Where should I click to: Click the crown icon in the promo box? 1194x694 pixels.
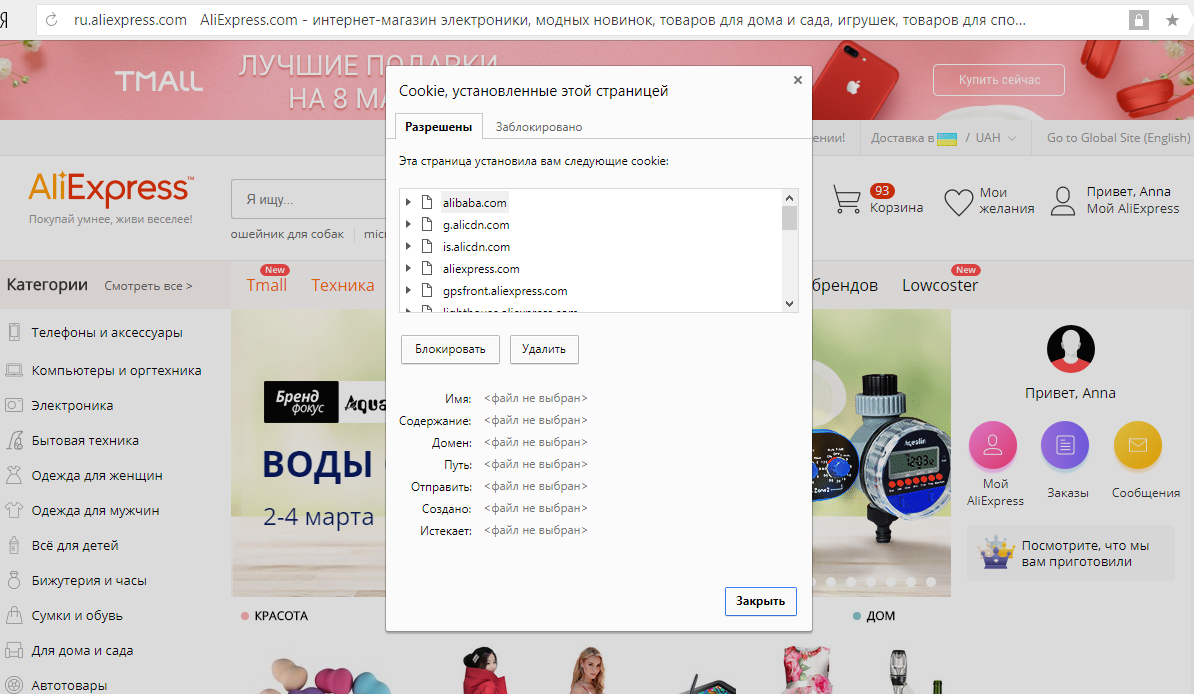[997, 553]
